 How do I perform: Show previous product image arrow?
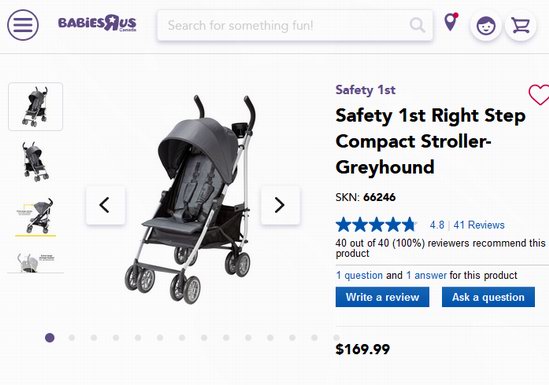[x=105, y=205]
